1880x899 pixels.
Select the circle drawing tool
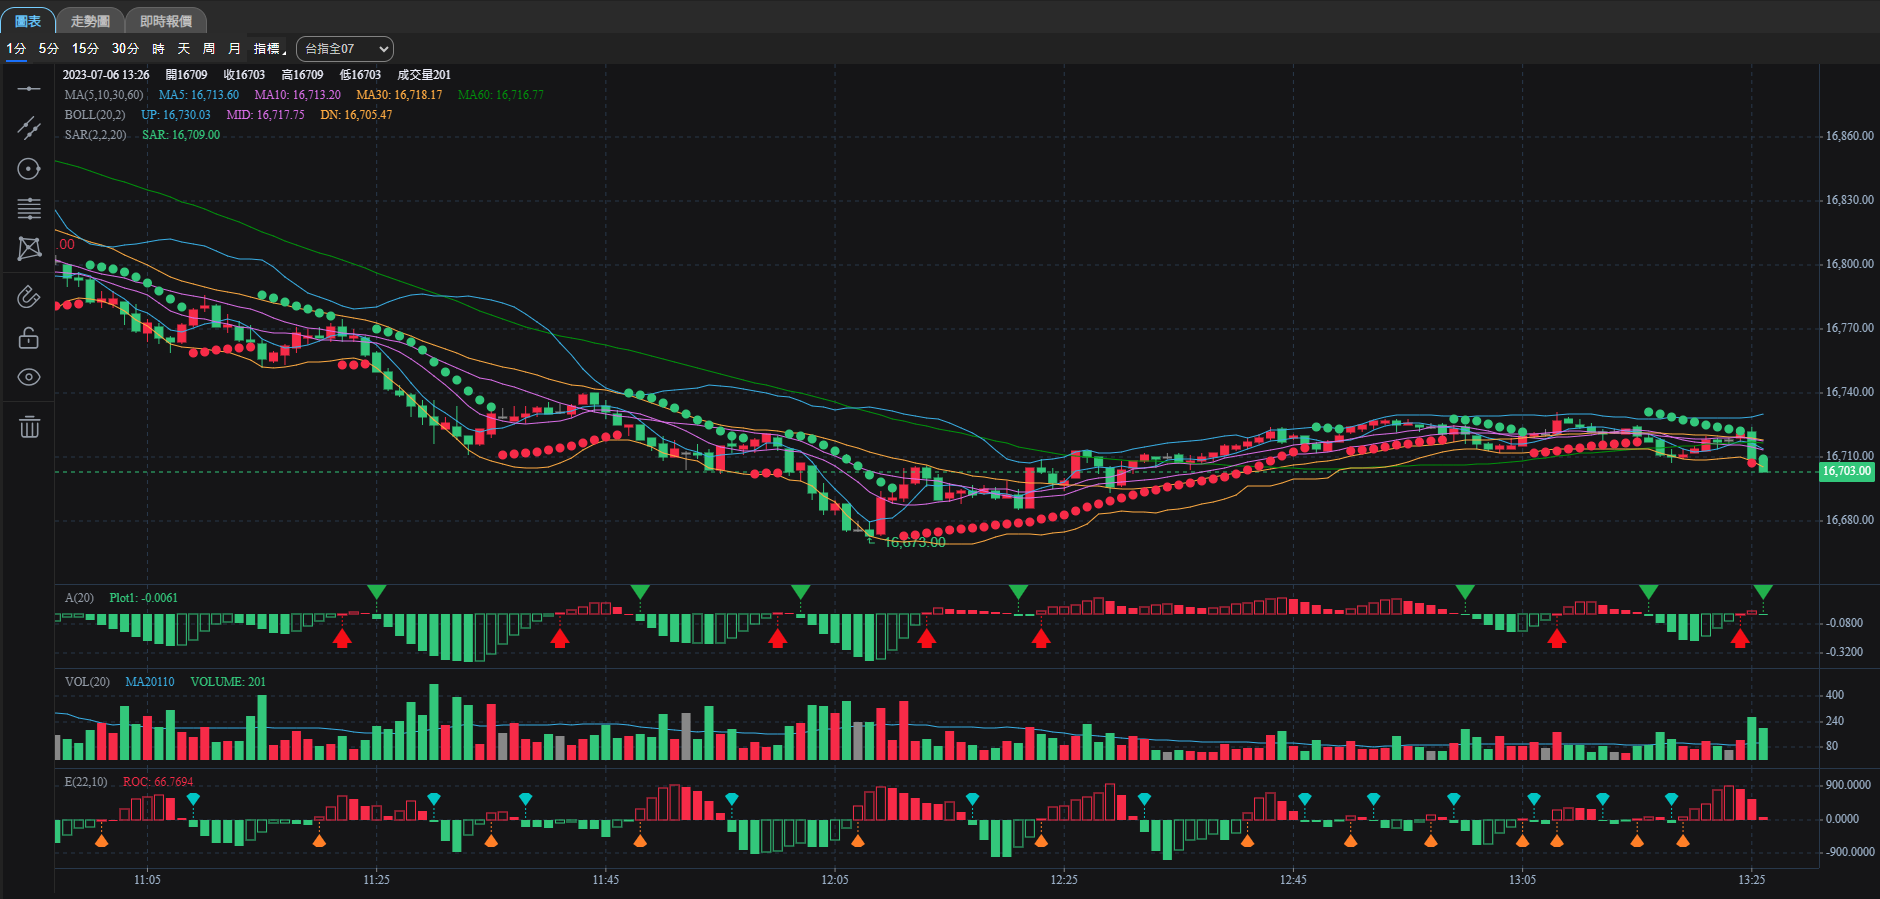pyautogui.click(x=29, y=169)
